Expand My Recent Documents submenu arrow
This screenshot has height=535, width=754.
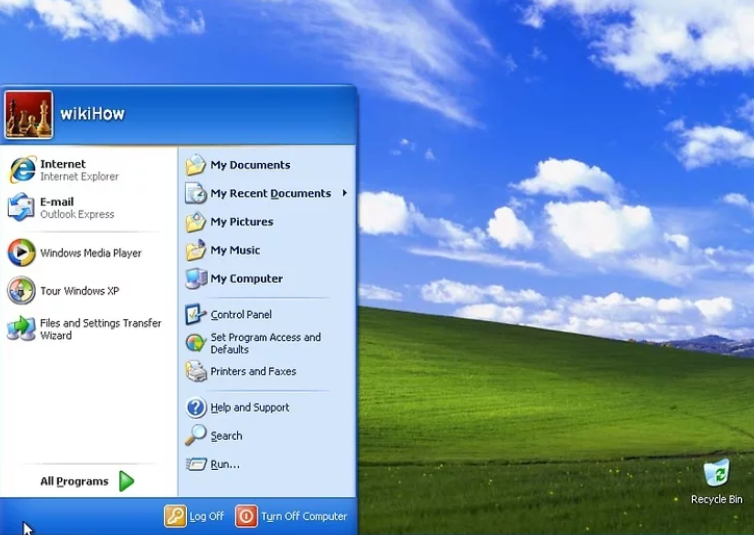[345, 193]
